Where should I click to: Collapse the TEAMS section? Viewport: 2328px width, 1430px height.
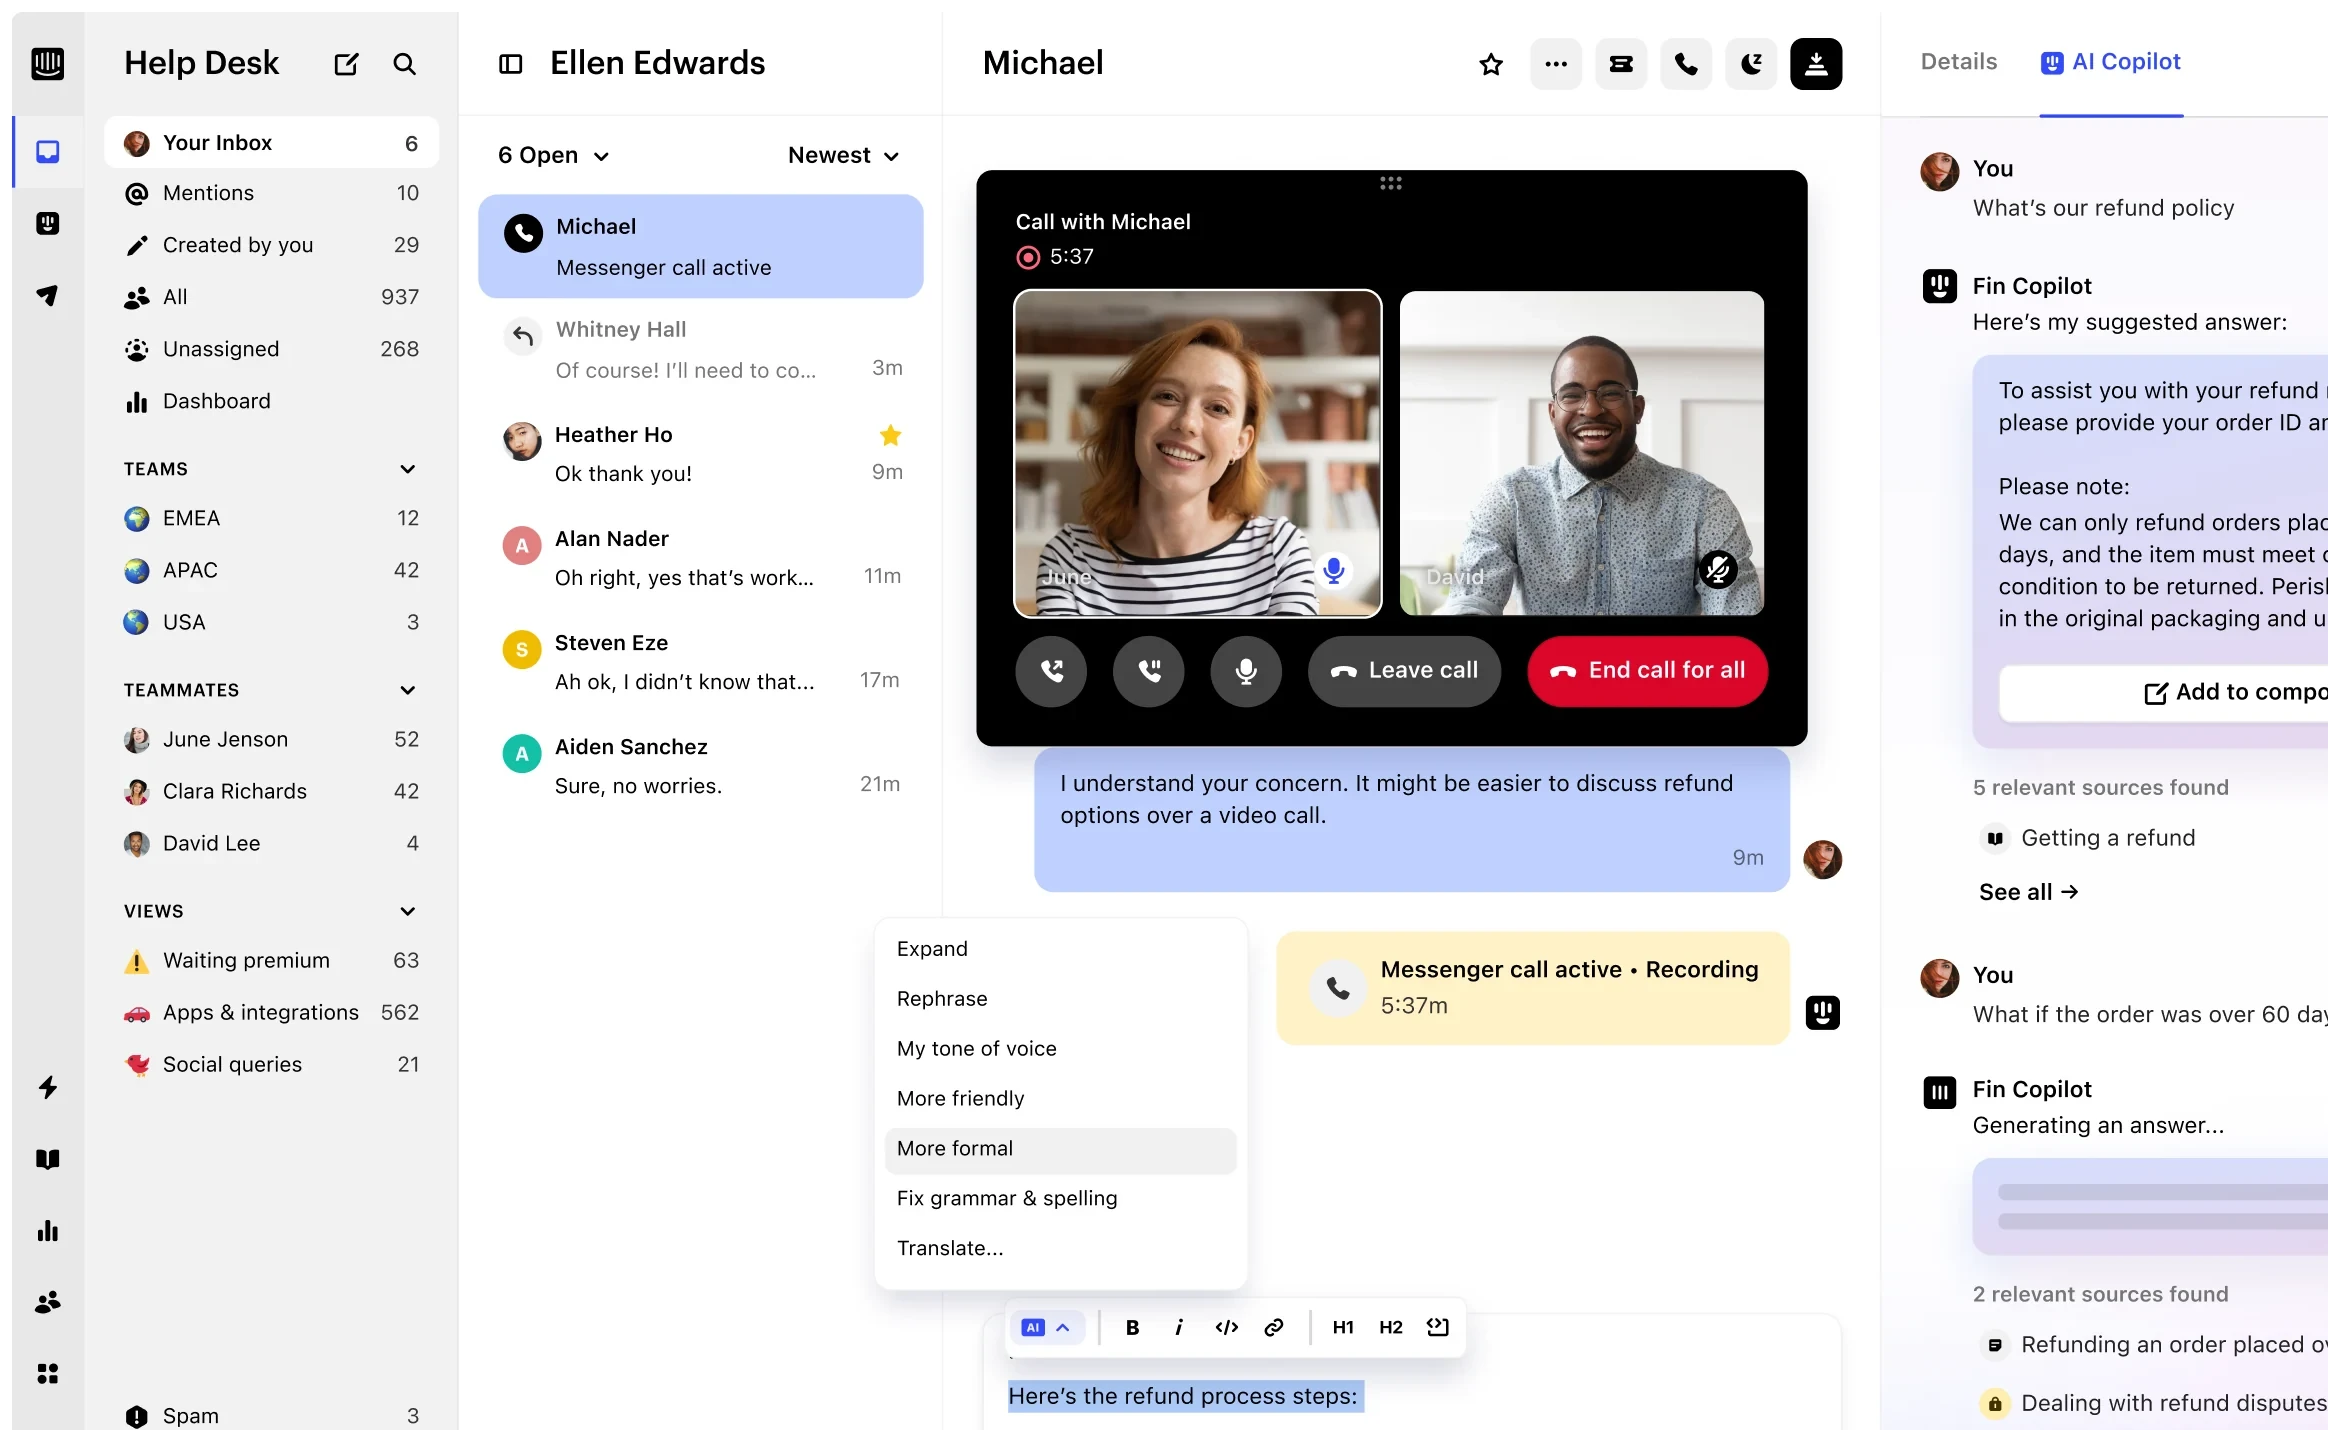point(407,469)
